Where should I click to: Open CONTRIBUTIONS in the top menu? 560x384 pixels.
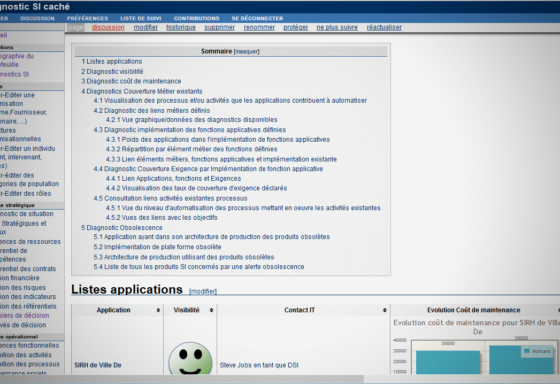point(196,19)
